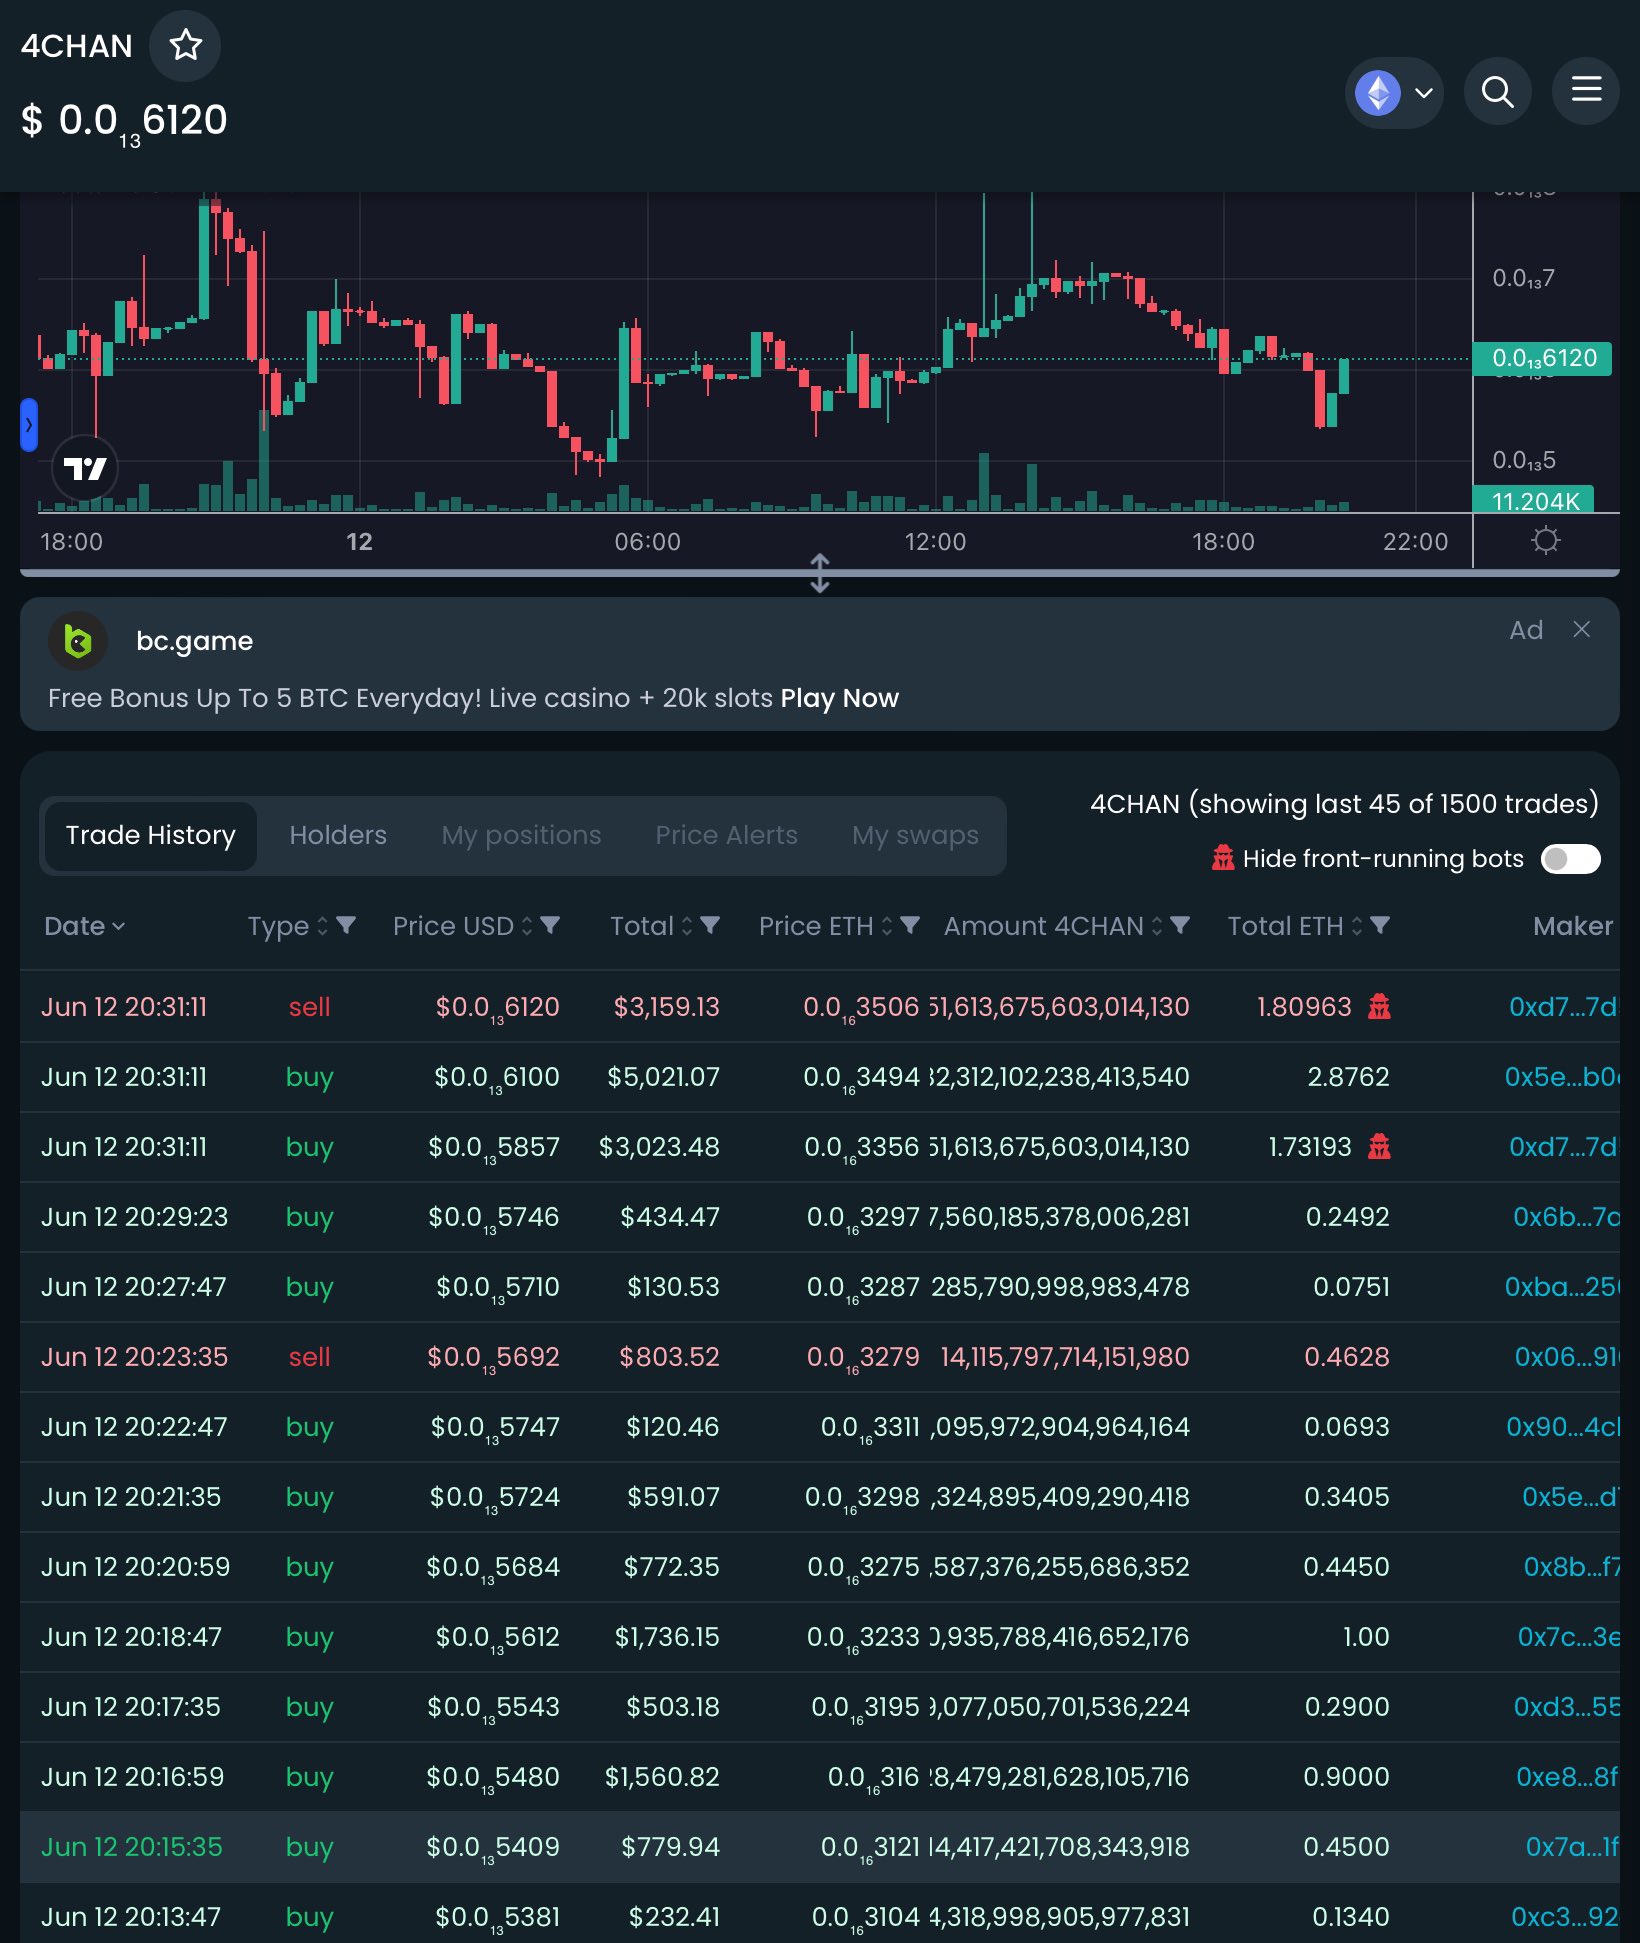Open maker address 0xc3…92 of the $232.41 buy

[1565, 1917]
